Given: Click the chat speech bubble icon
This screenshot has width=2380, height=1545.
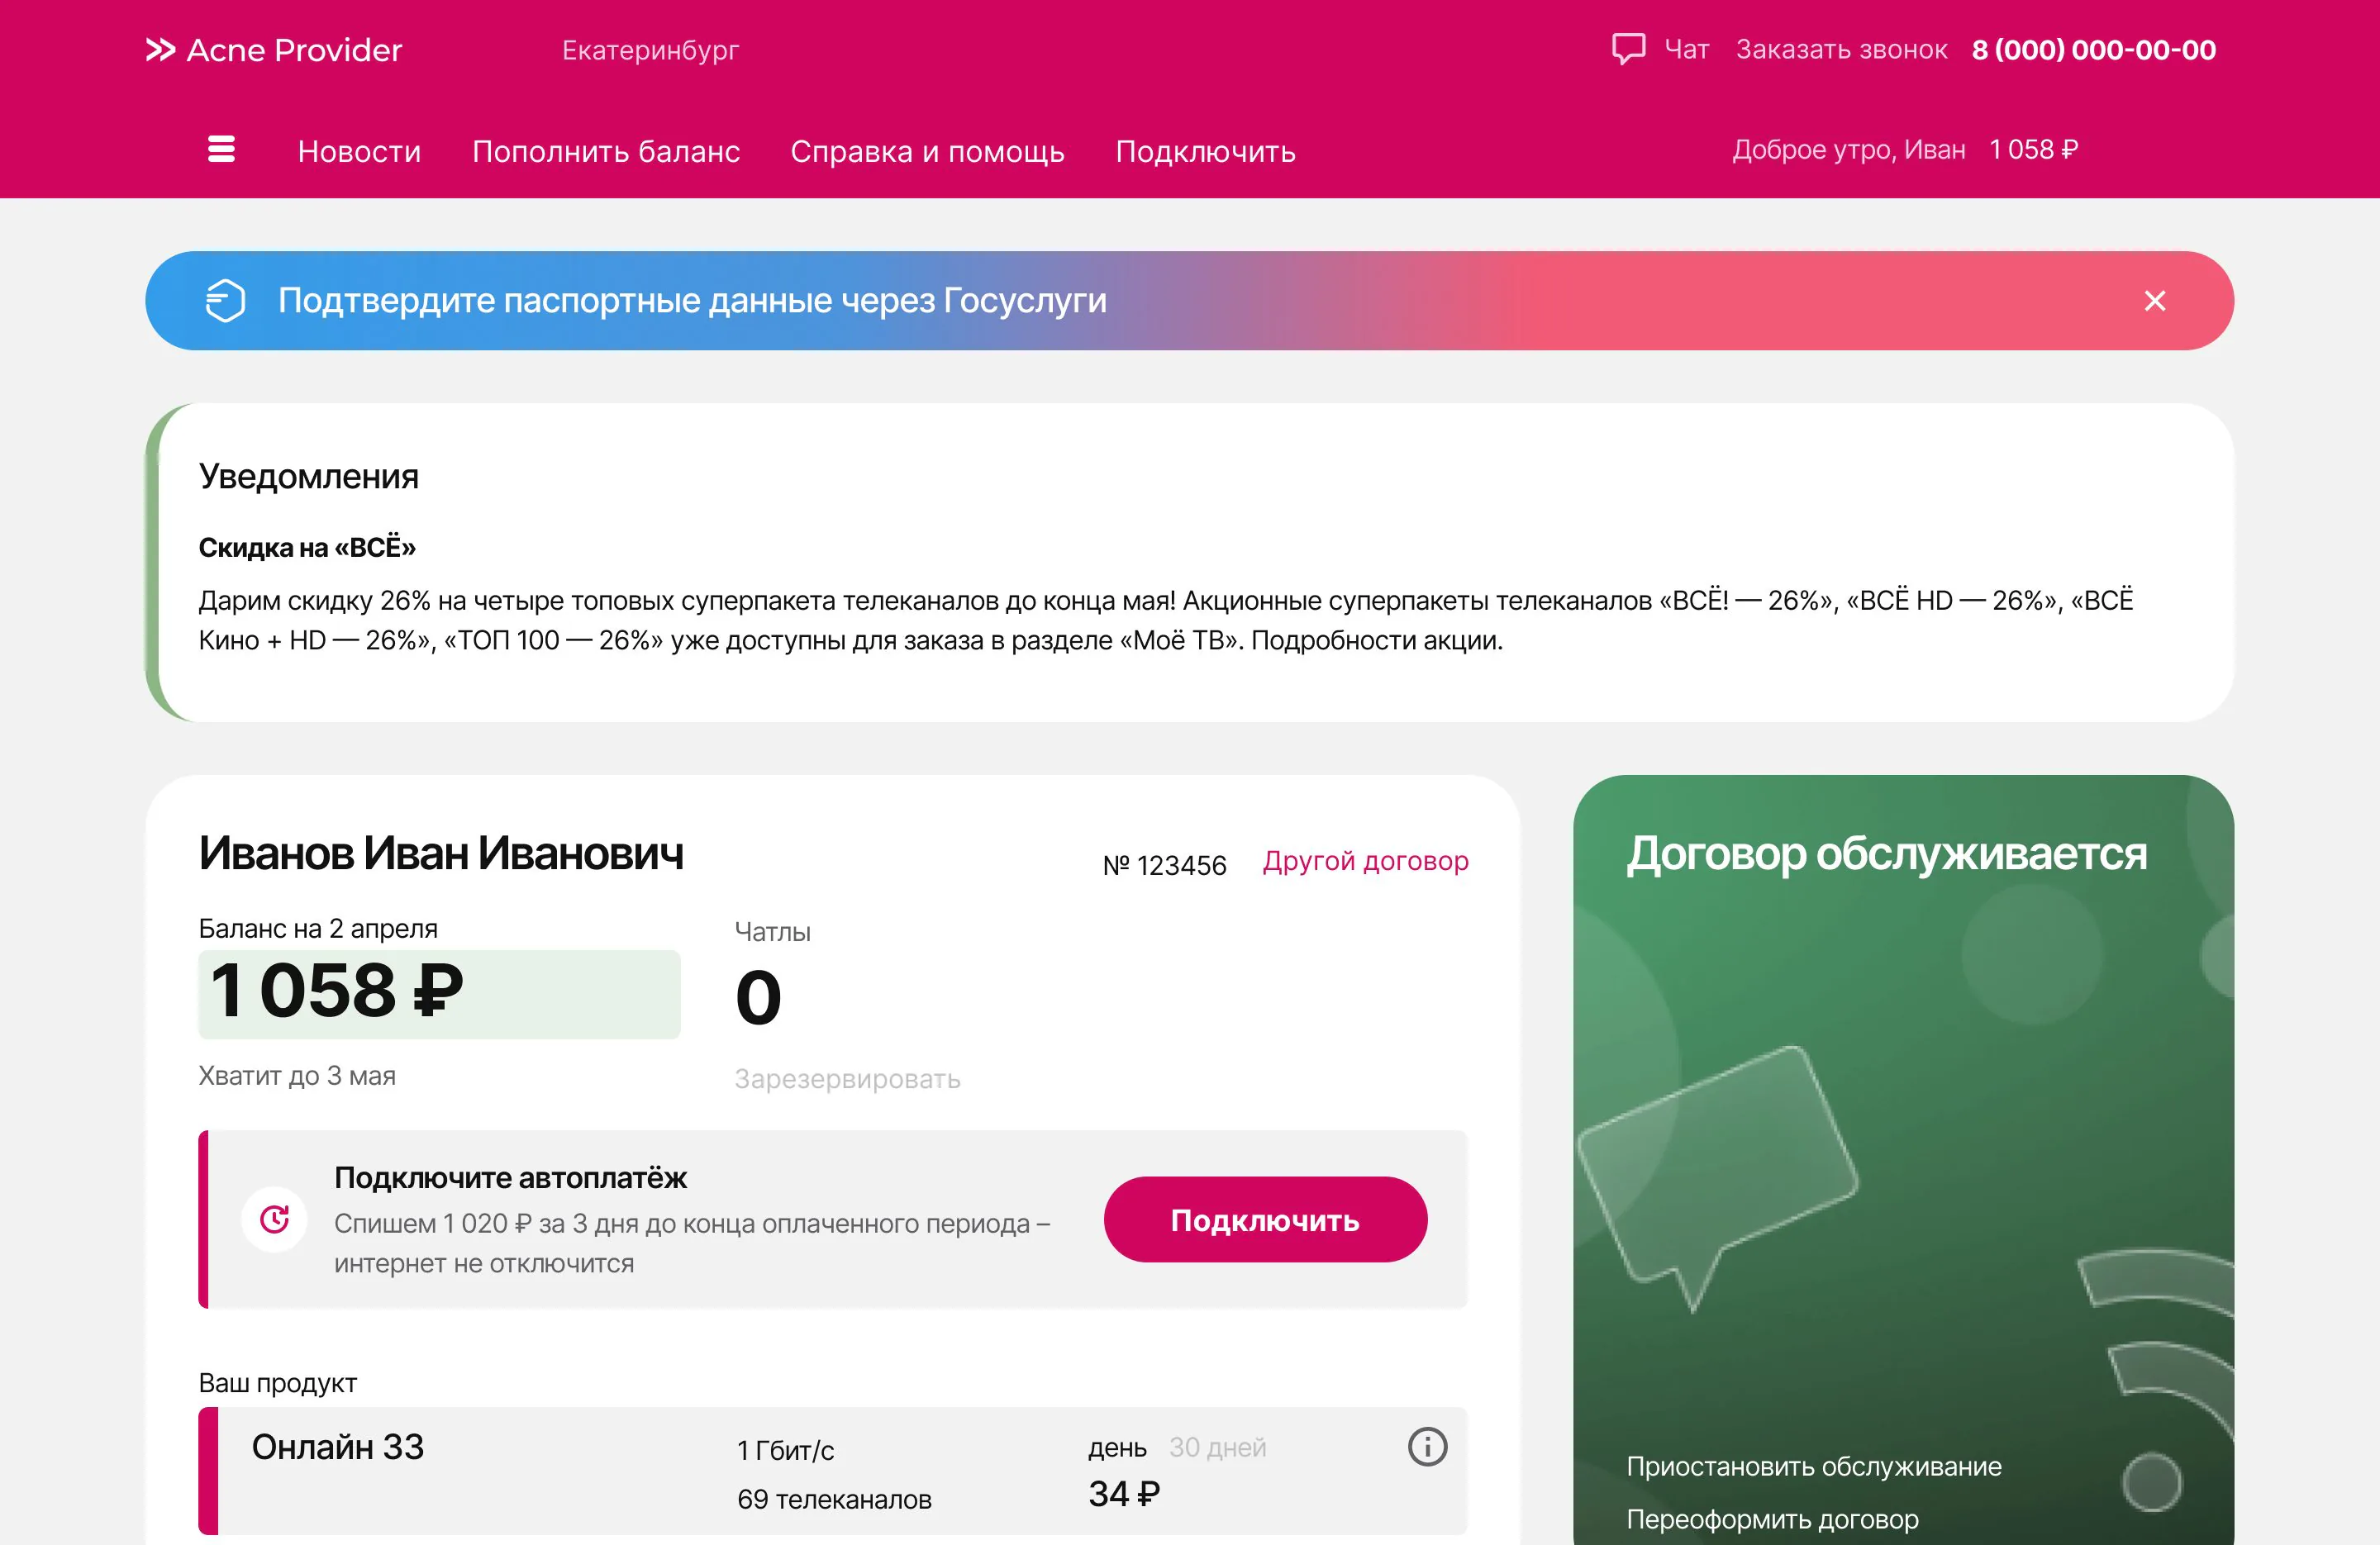Looking at the screenshot, I should [x=1628, y=49].
